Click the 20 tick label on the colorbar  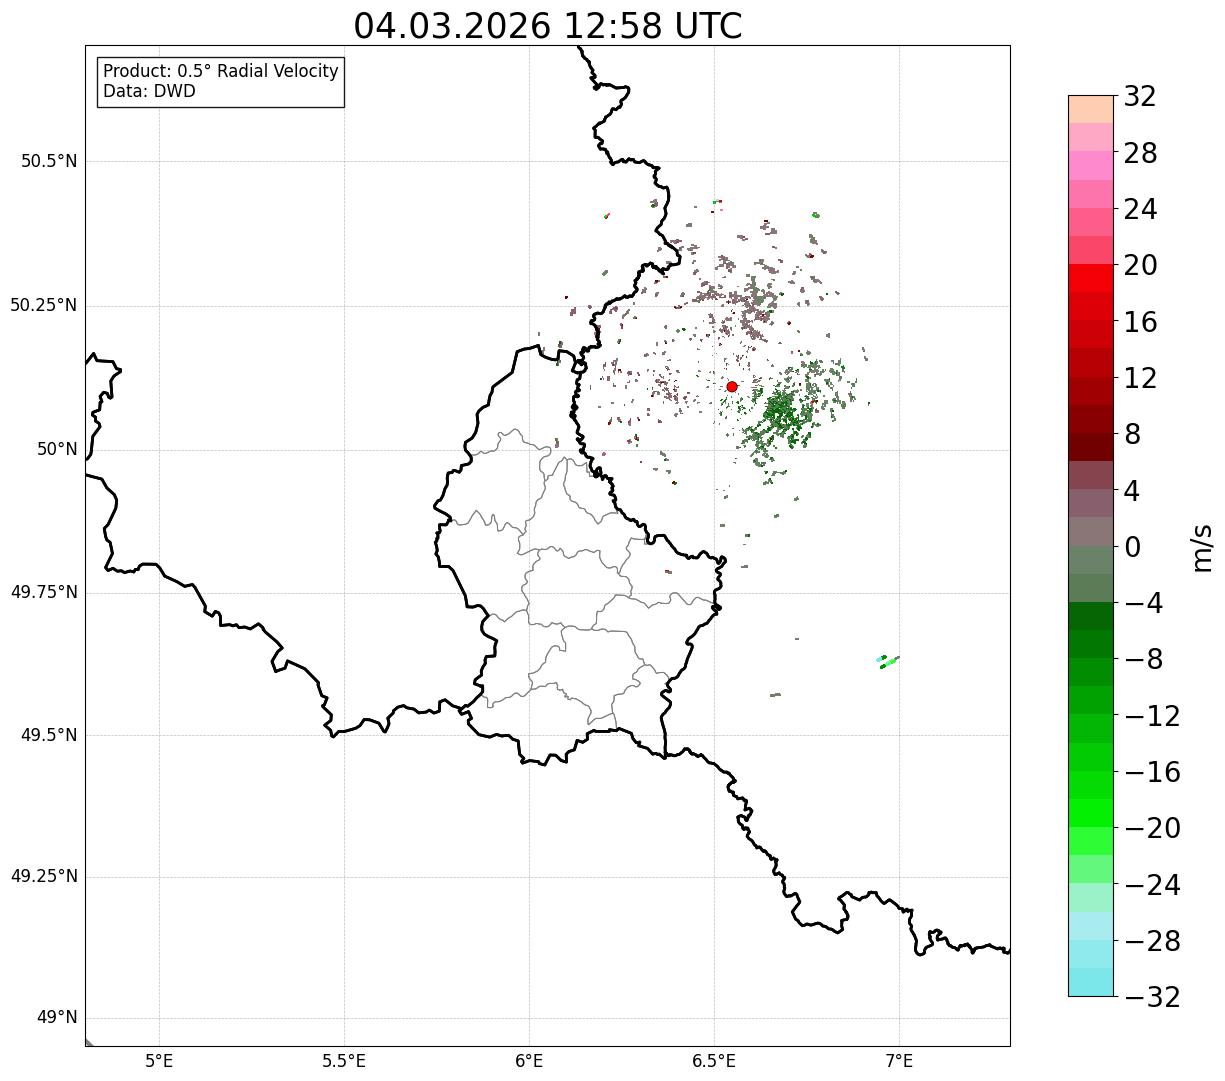click(x=1140, y=266)
